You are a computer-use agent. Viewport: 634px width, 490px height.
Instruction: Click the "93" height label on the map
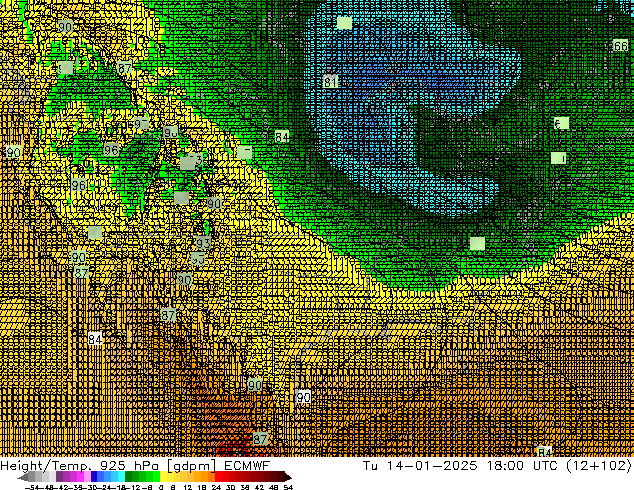click(203, 243)
